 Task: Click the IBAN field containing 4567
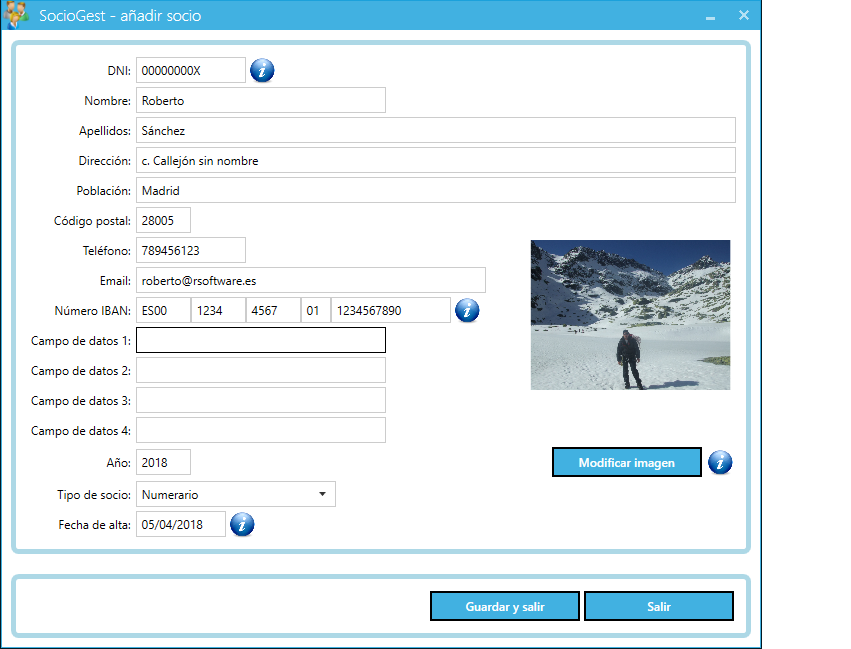click(x=274, y=310)
